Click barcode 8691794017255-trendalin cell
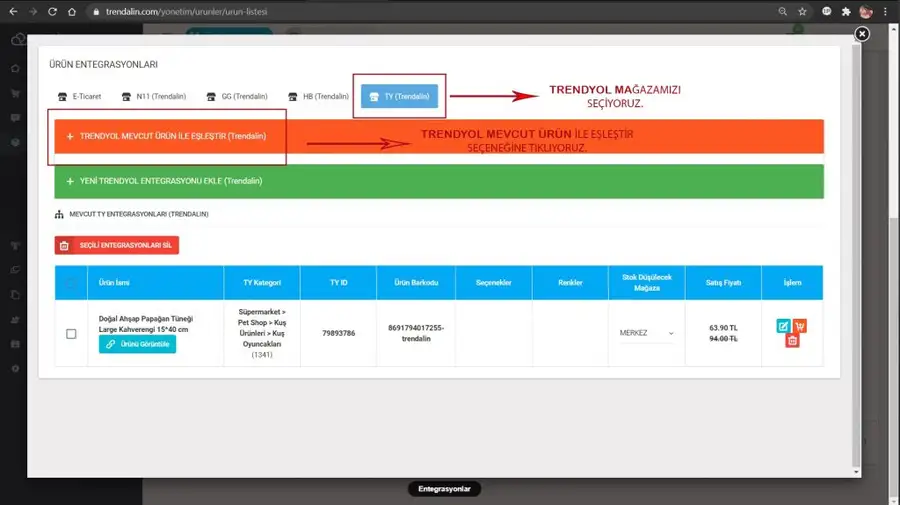The width and height of the screenshot is (900, 505). [416, 333]
